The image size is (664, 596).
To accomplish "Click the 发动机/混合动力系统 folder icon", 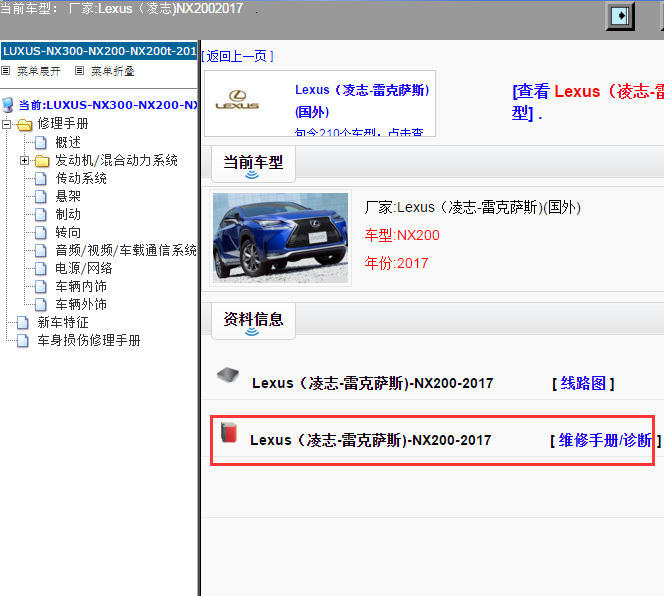I will [x=42, y=160].
